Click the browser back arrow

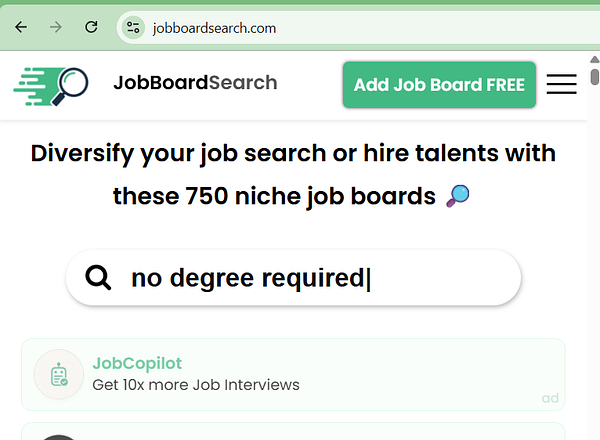21,28
